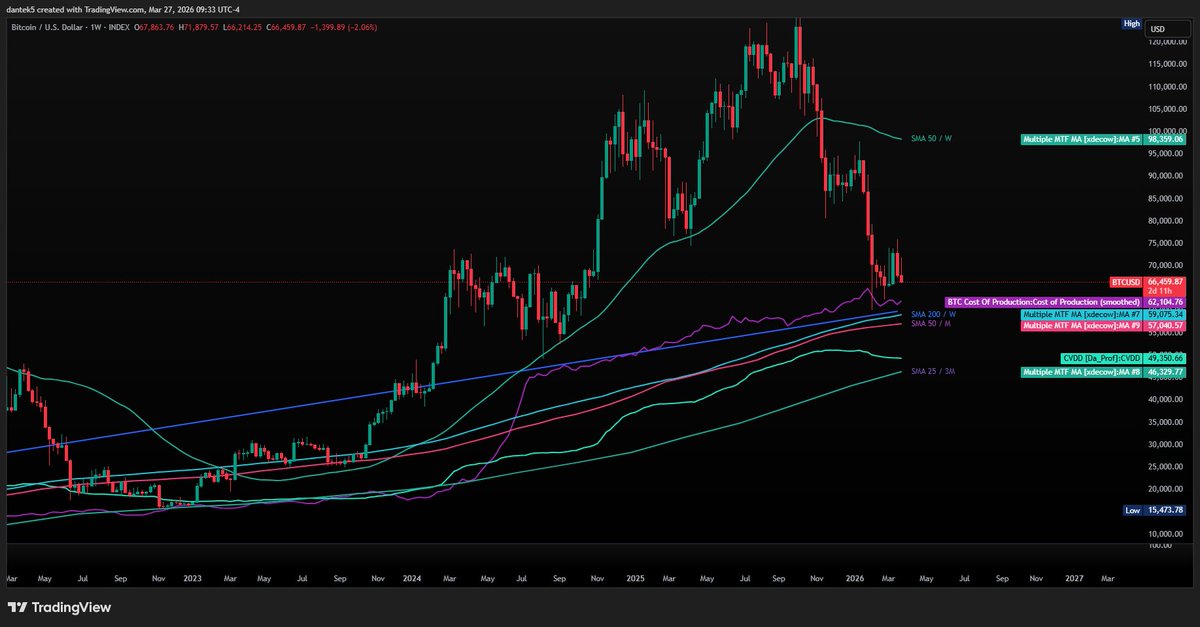Click the CVDD [Da_Prof] indicator label
This screenshot has width=1200, height=627.
(1101, 358)
